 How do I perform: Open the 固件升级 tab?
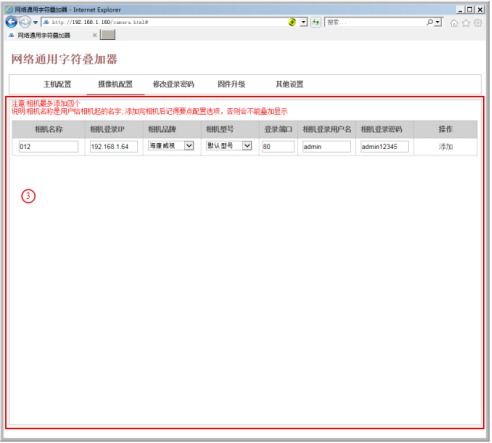coord(231,84)
